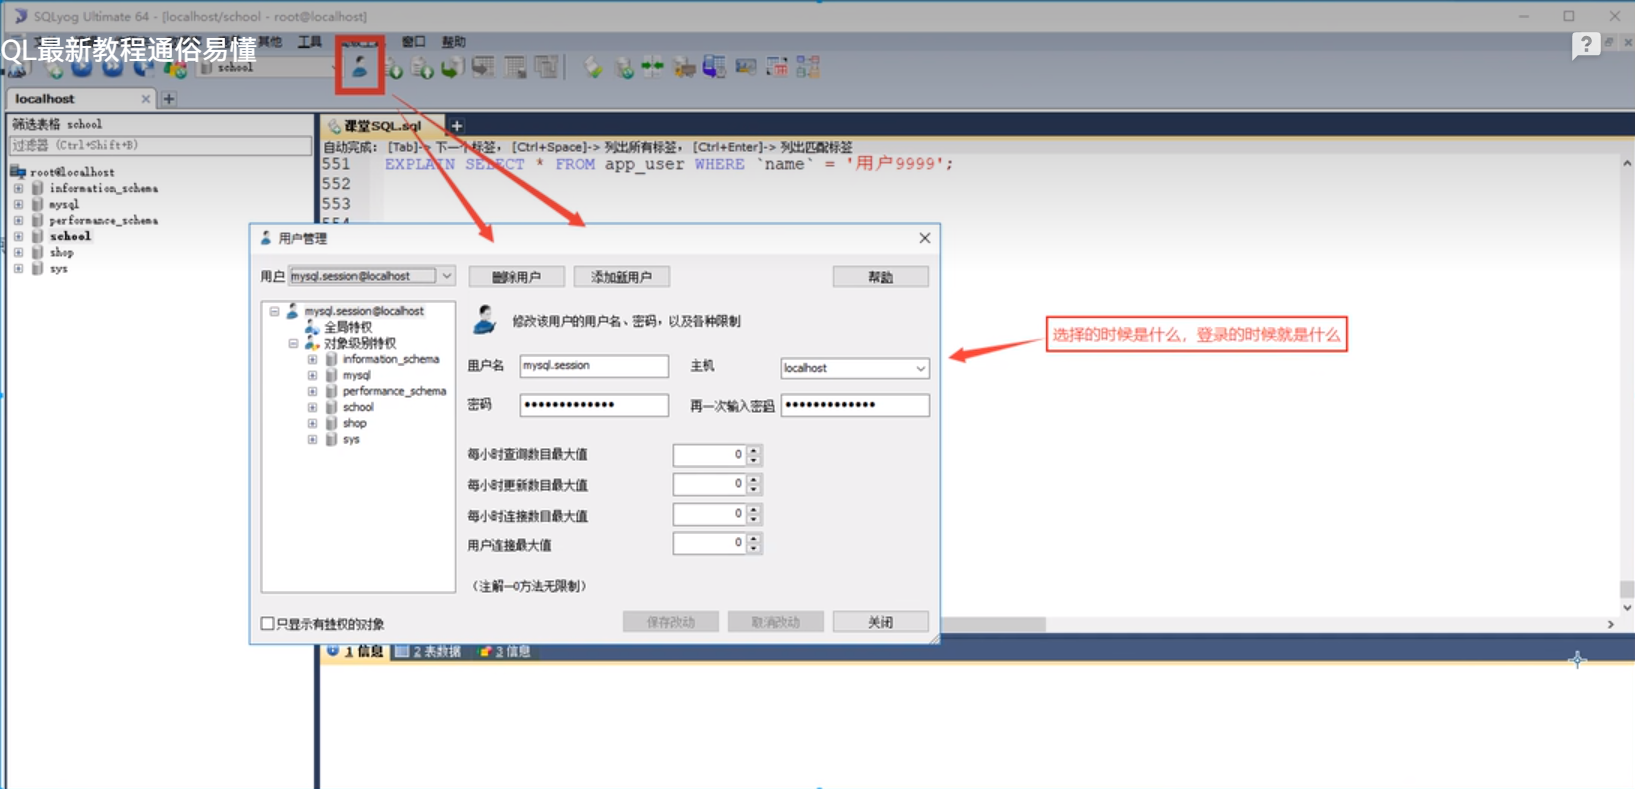Click the 关闭 button
This screenshot has width=1635, height=789.
pos(880,622)
